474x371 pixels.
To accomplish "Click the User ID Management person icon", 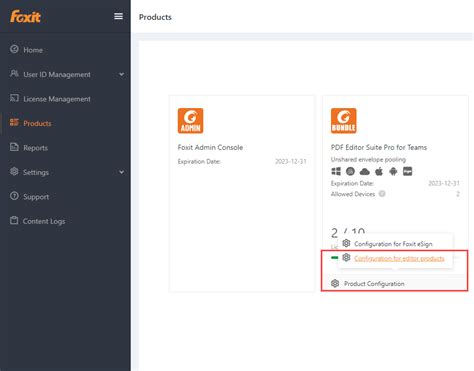I will coord(14,74).
